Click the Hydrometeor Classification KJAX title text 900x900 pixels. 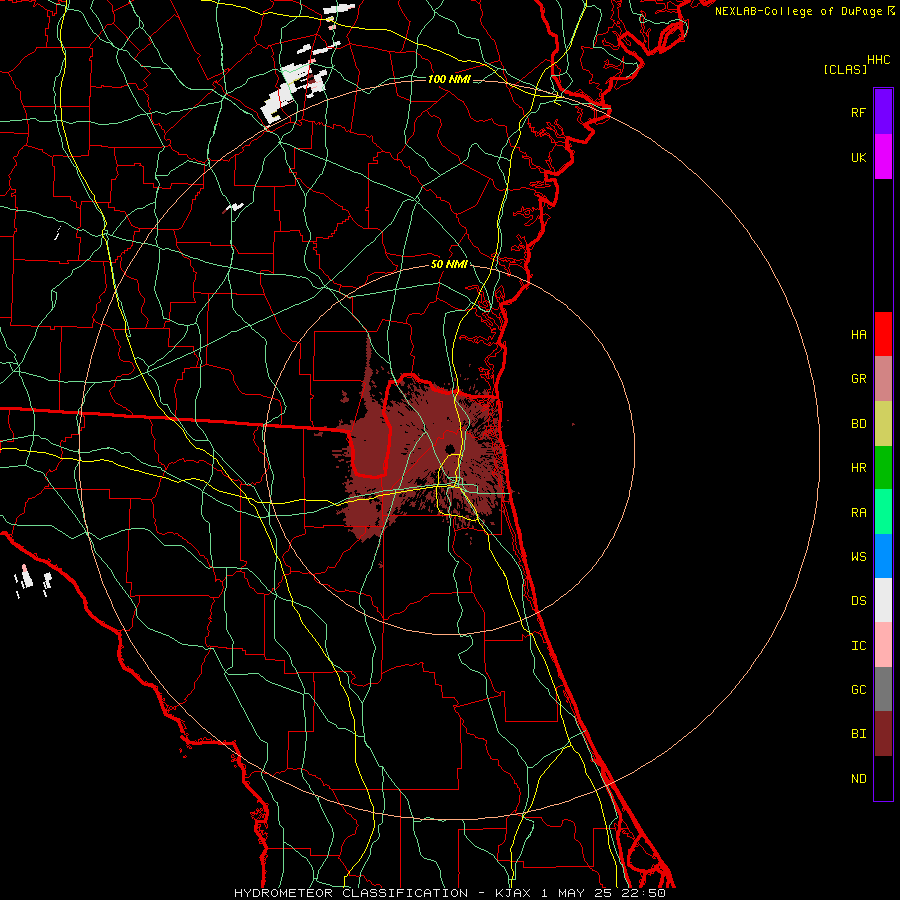[x=449, y=893]
